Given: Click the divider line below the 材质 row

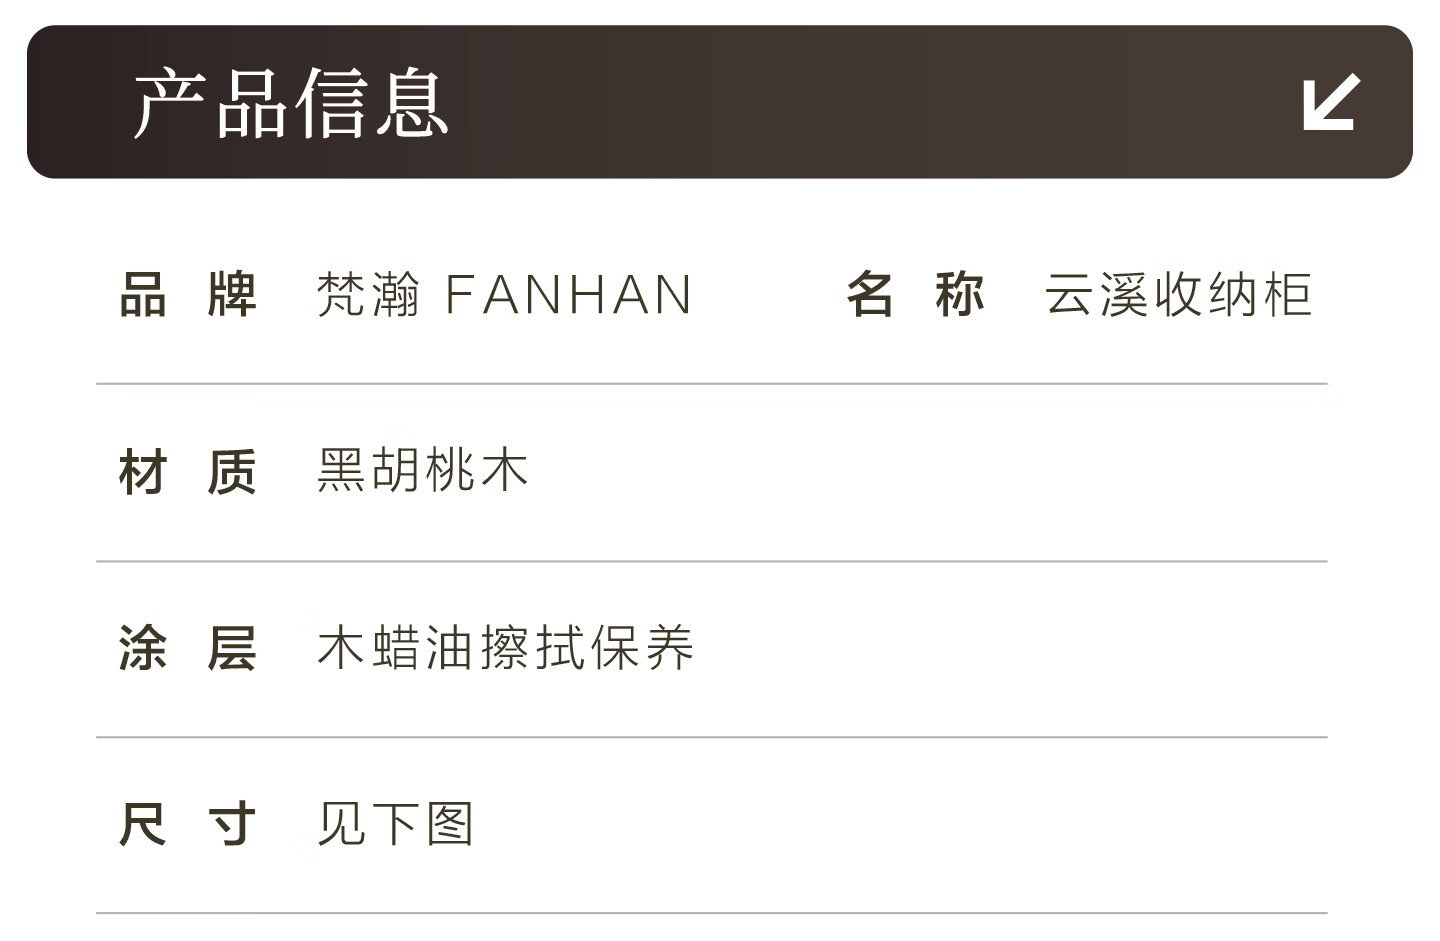Looking at the screenshot, I should 712,561.
